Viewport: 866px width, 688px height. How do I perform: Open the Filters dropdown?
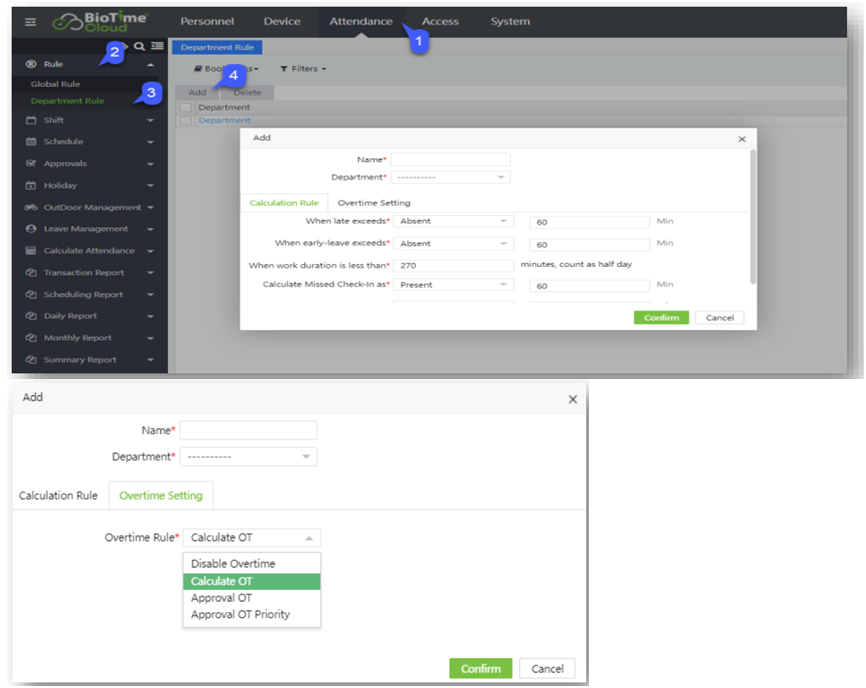(303, 69)
